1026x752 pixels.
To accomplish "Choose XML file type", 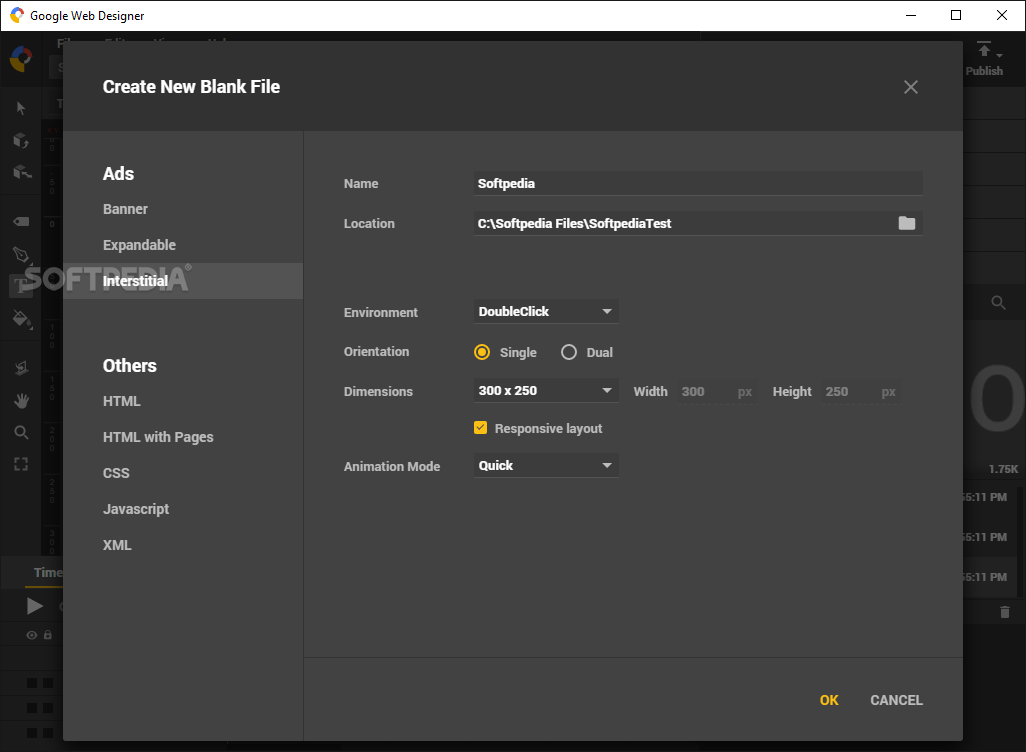I will (x=117, y=545).
